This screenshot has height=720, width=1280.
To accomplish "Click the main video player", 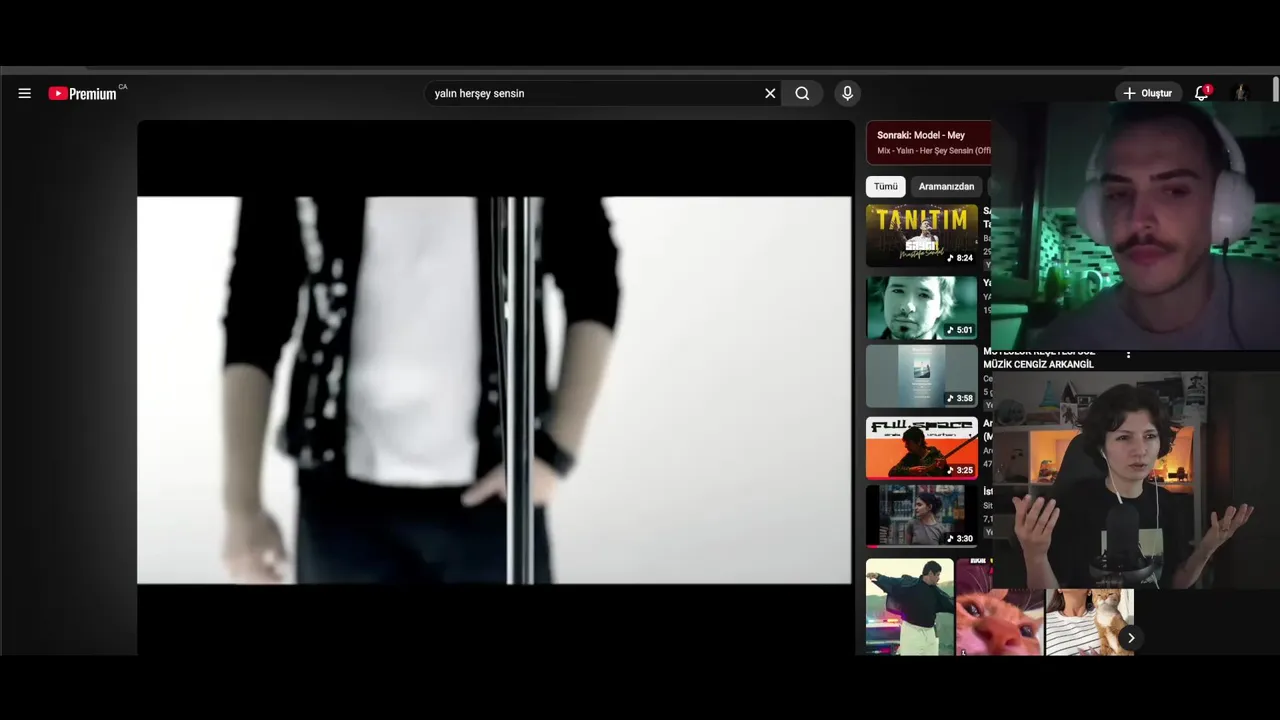I will click(495, 388).
